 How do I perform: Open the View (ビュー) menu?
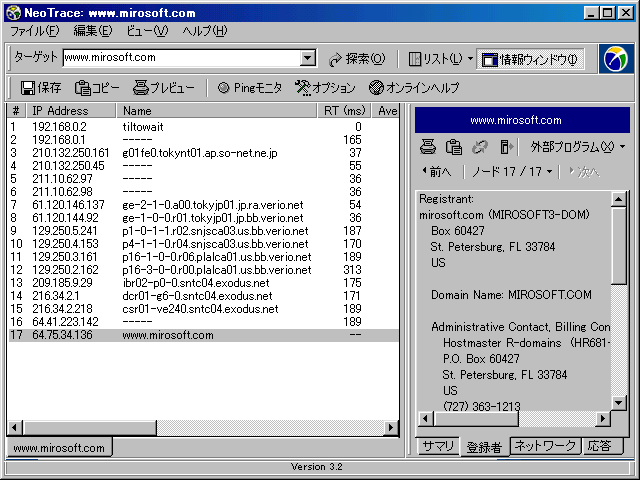pos(147,31)
